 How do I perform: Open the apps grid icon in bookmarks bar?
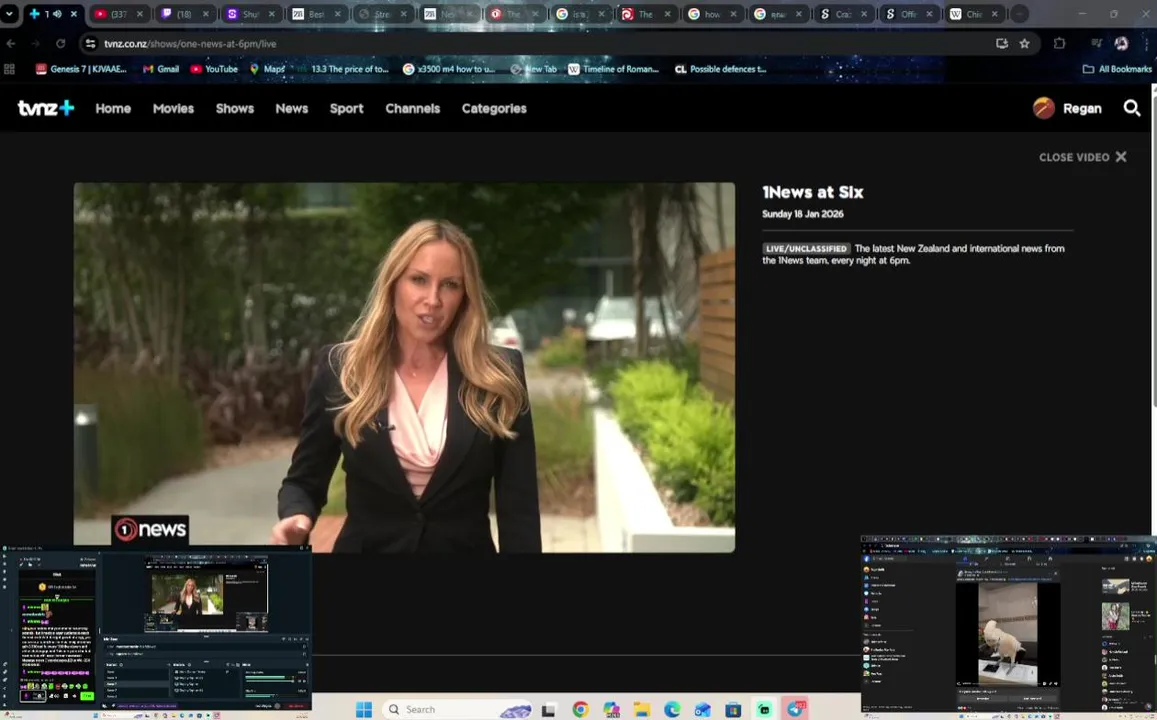click(10, 69)
